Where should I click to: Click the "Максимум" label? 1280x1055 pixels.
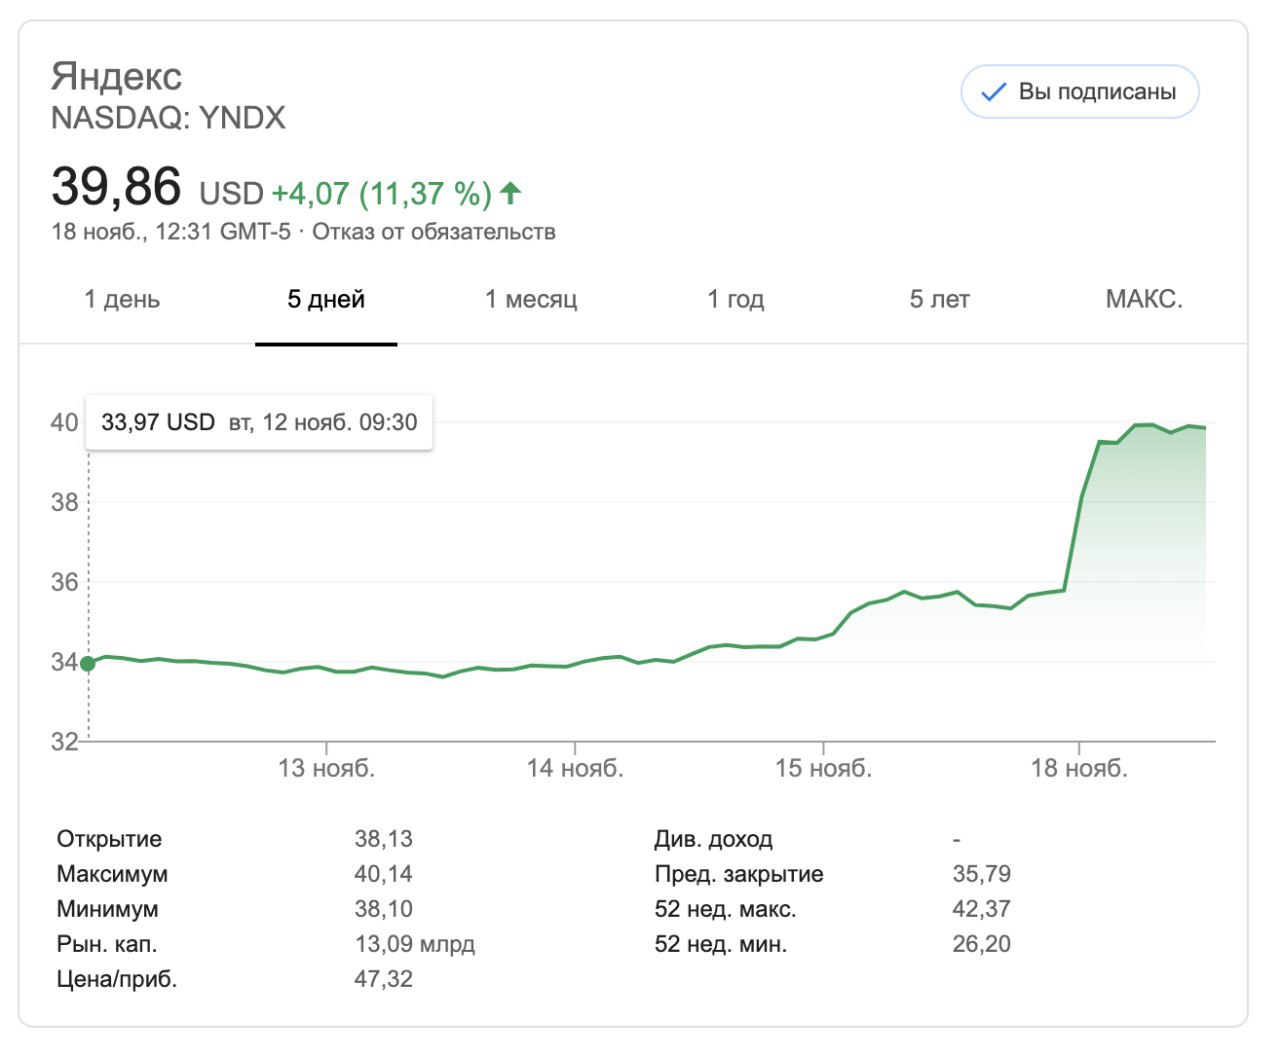pyautogui.click(x=112, y=874)
